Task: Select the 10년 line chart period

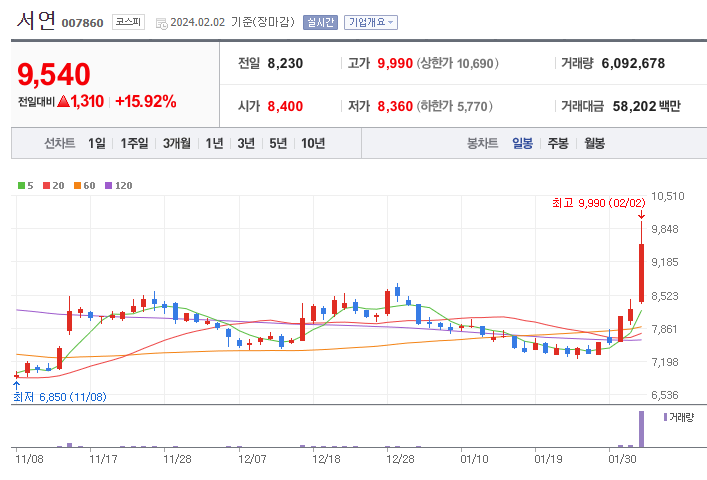Action: (313, 143)
